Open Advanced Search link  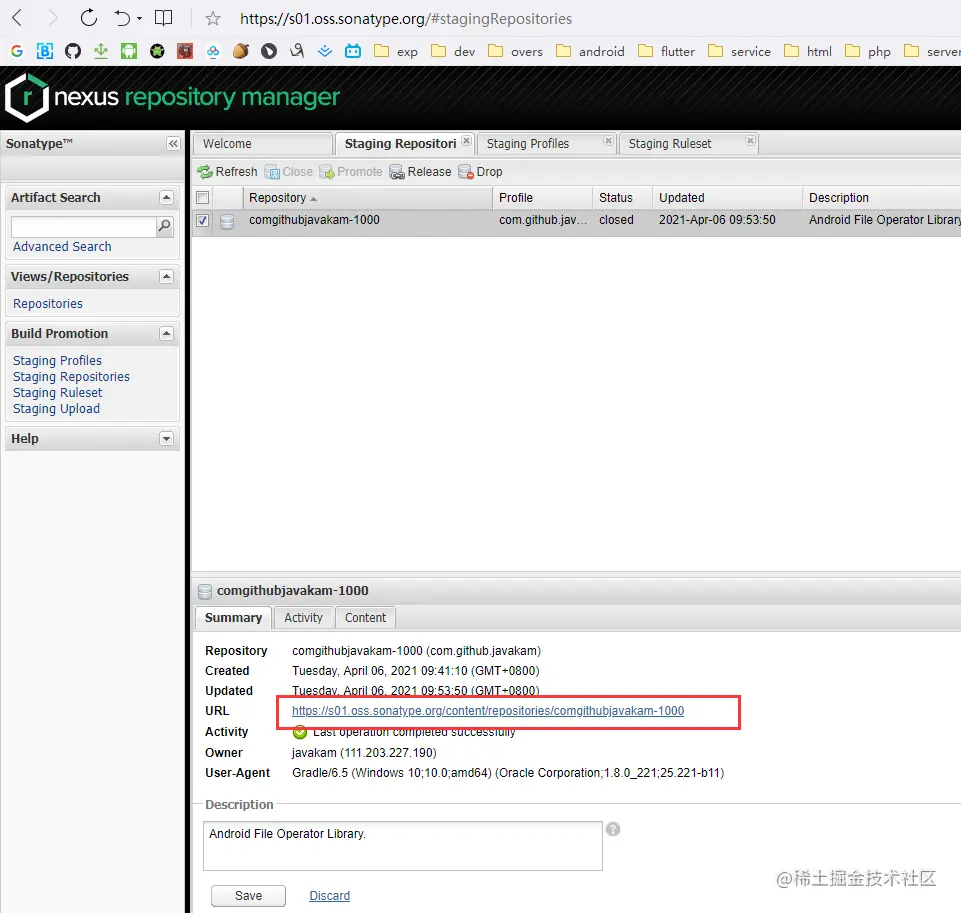coord(63,246)
